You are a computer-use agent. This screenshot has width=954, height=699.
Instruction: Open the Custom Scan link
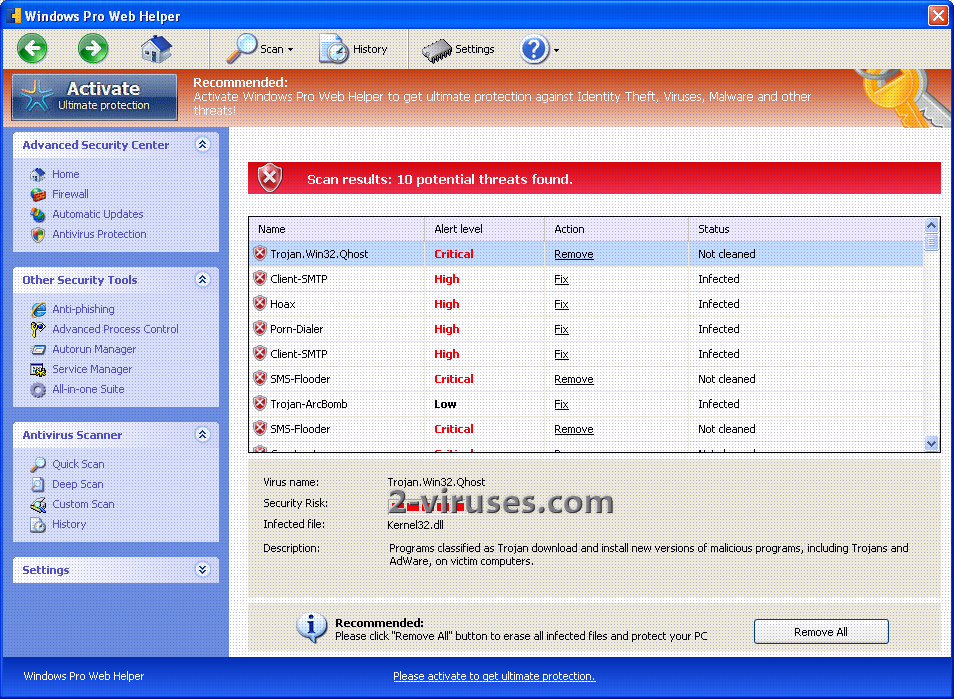point(83,504)
